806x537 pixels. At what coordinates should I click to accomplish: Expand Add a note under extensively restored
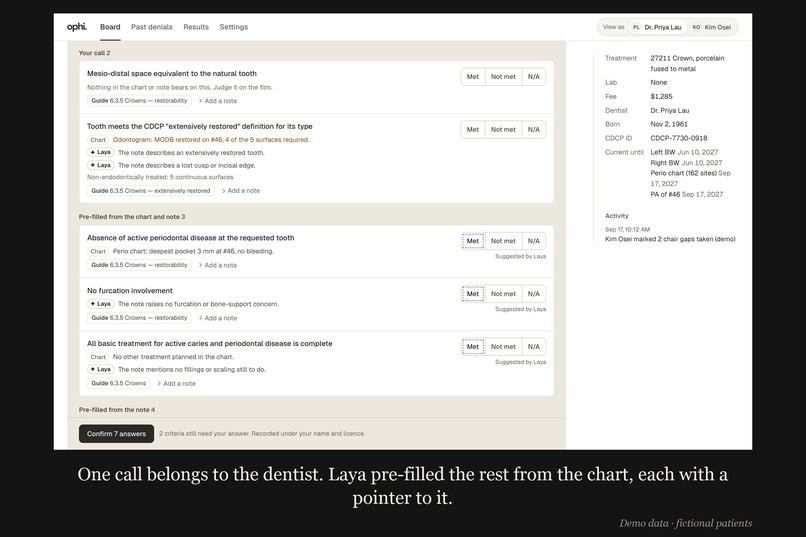click(241, 191)
